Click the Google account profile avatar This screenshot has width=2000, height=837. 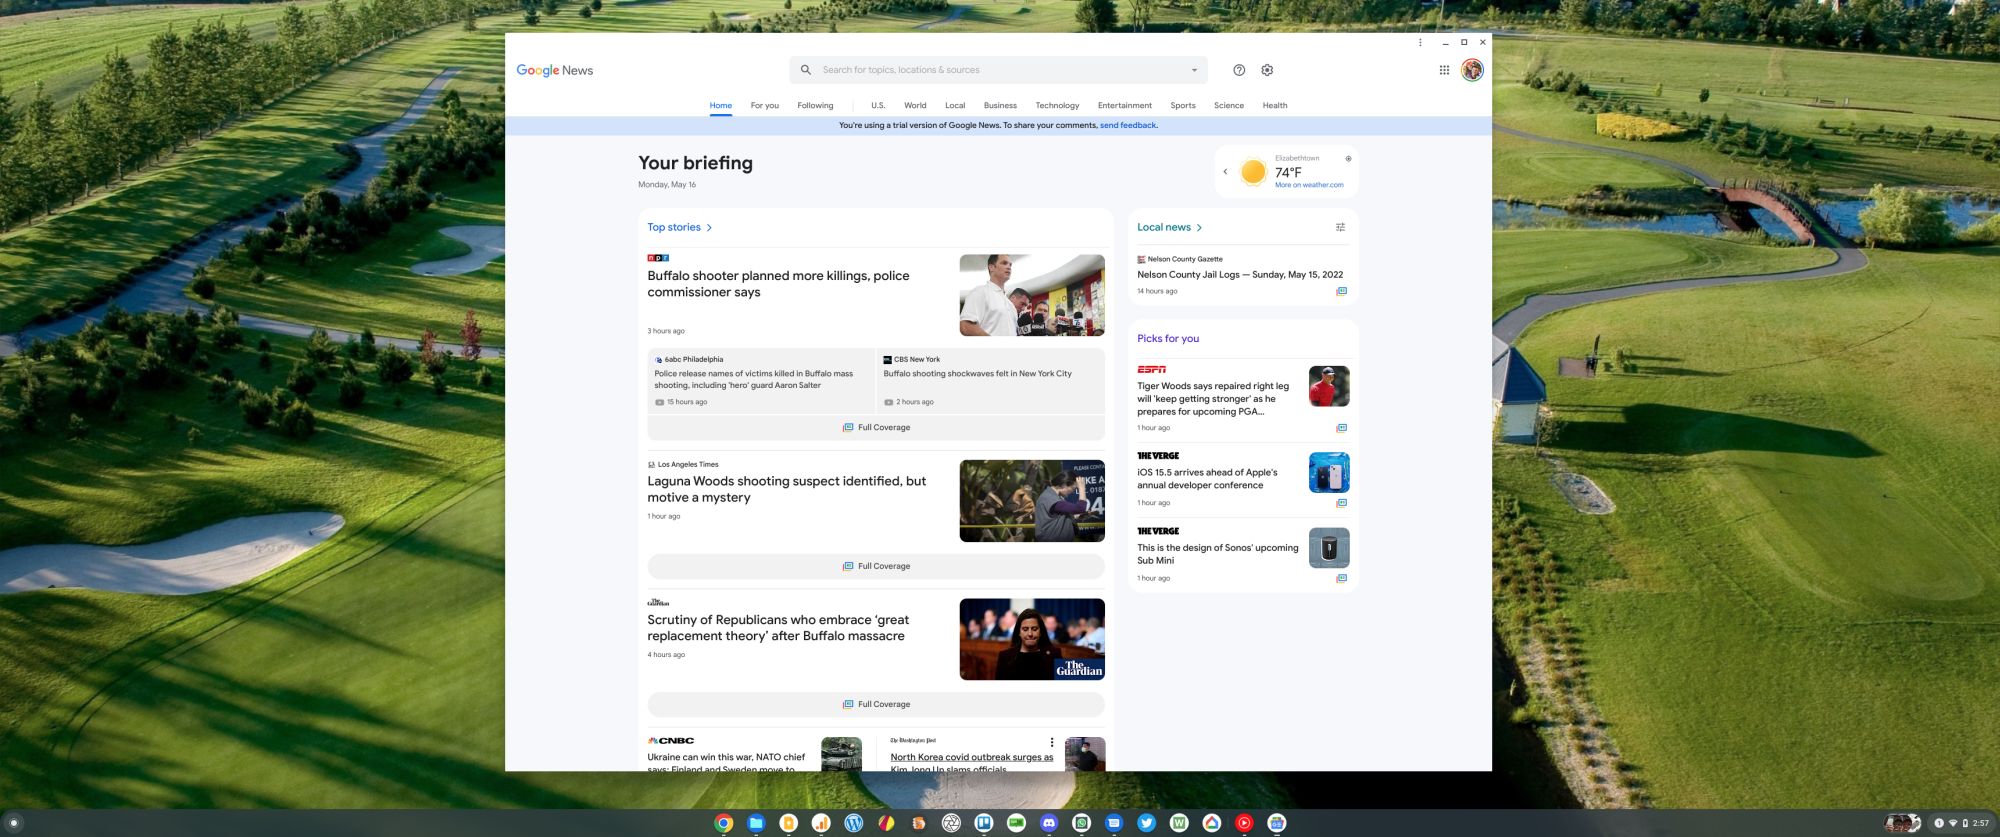1472,70
